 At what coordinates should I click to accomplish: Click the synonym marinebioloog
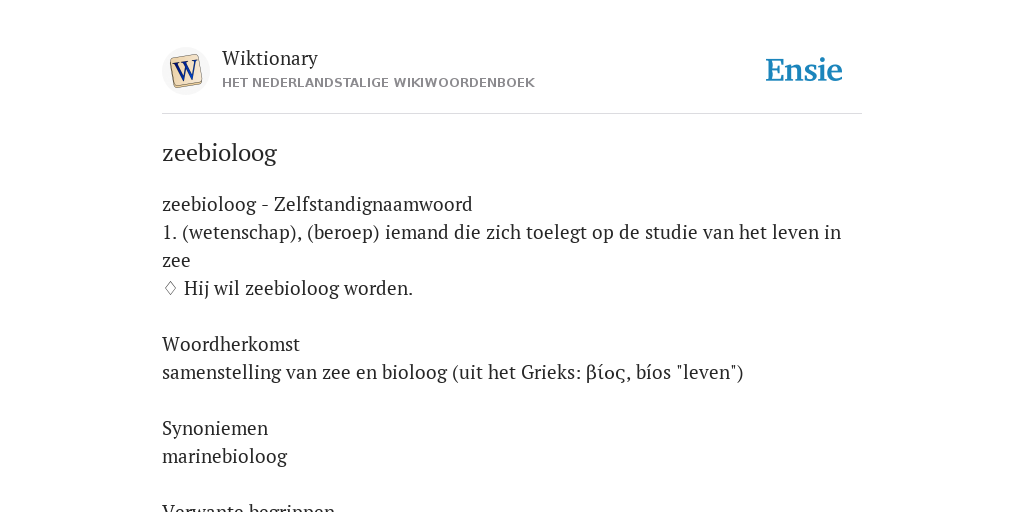[225, 456]
